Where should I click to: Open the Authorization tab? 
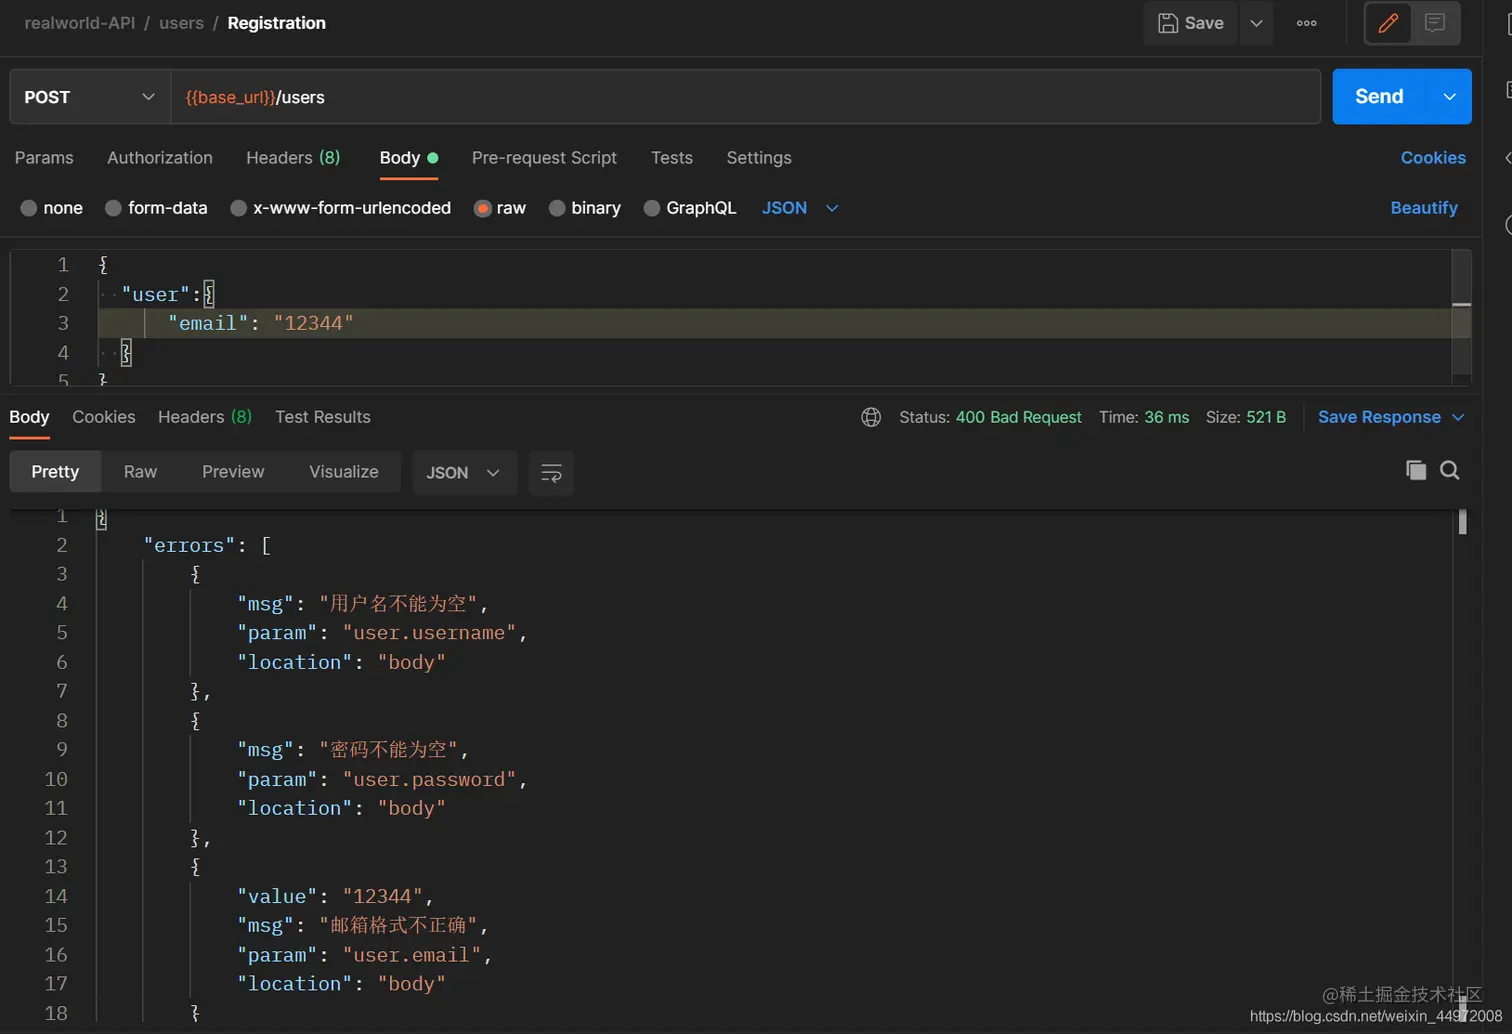tap(160, 158)
